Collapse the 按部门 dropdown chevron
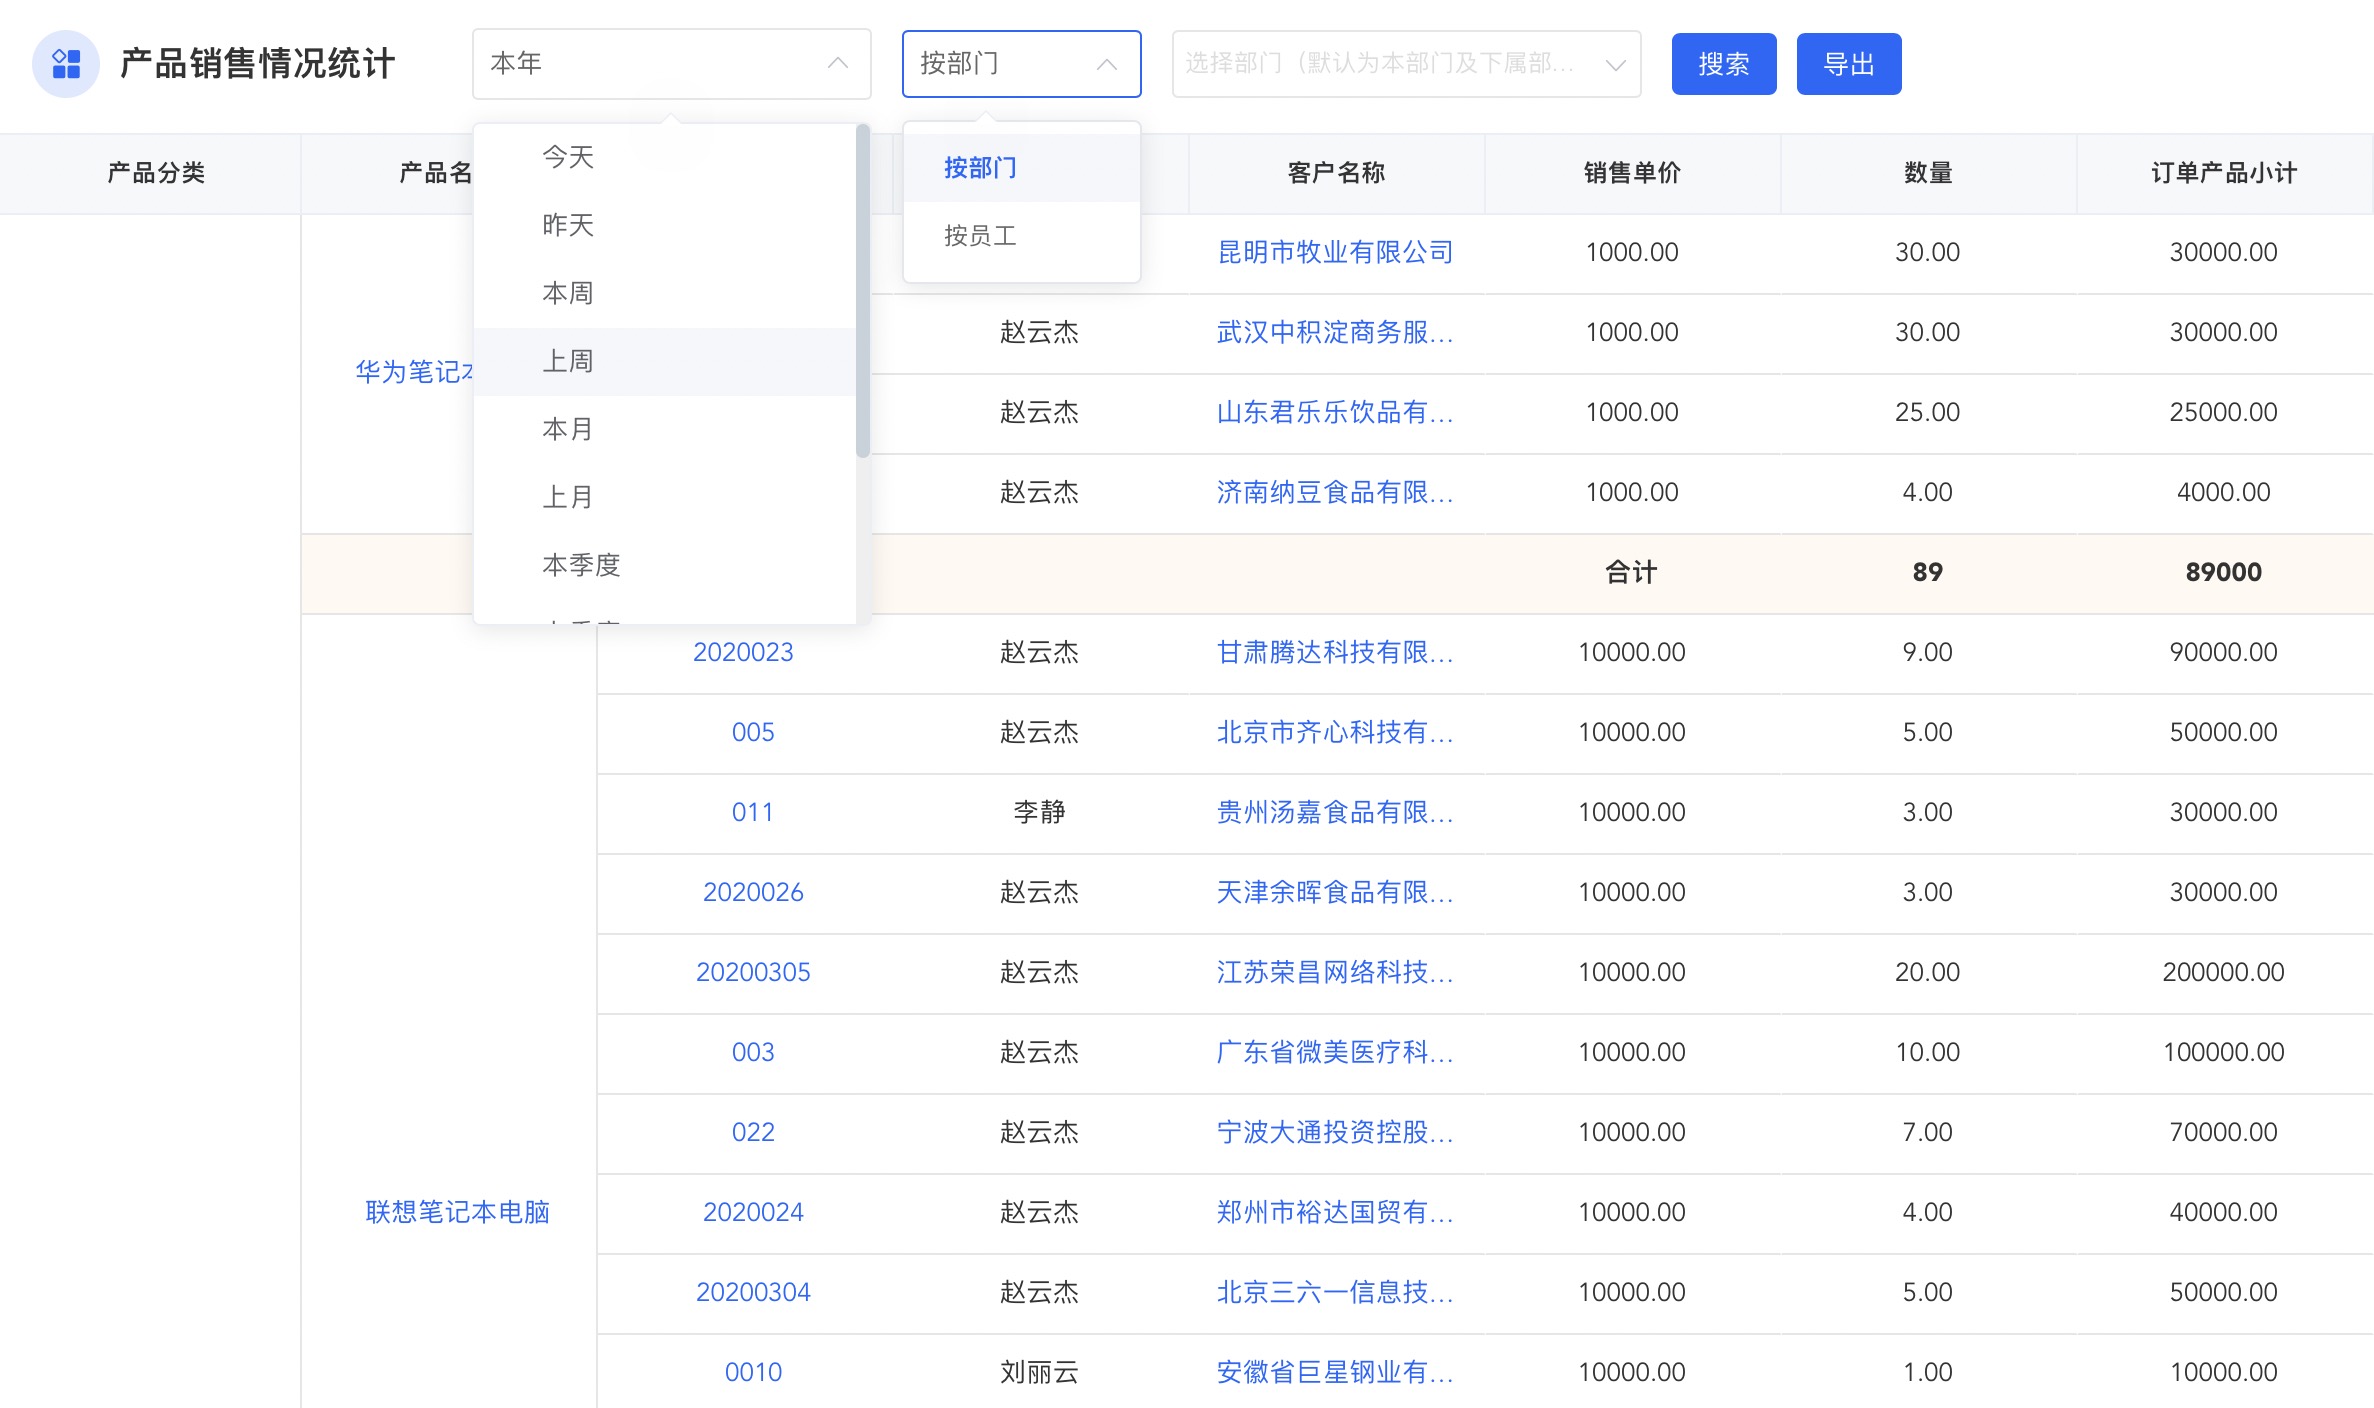The image size is (2374, 1408). click(1106, 65)
